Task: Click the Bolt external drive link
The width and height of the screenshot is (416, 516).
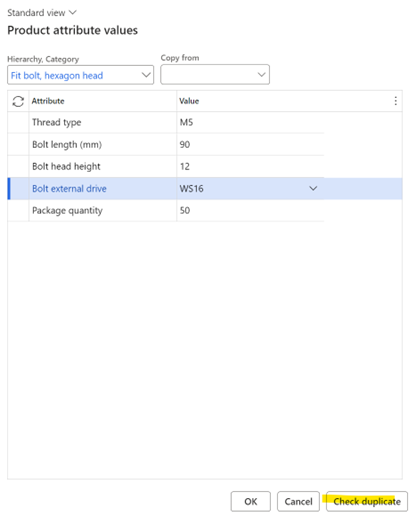Action: 69,189
